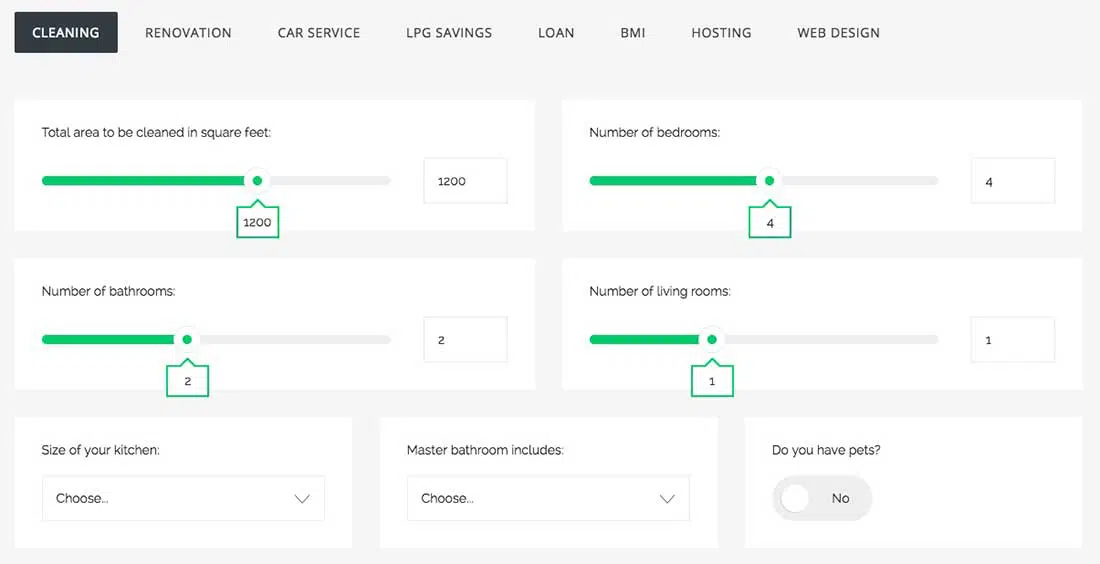Click the chevron arrow in master bathroom dropdown
This screenshot has height=564, width=1100.
pyautogui.click(x=667, y=499)
